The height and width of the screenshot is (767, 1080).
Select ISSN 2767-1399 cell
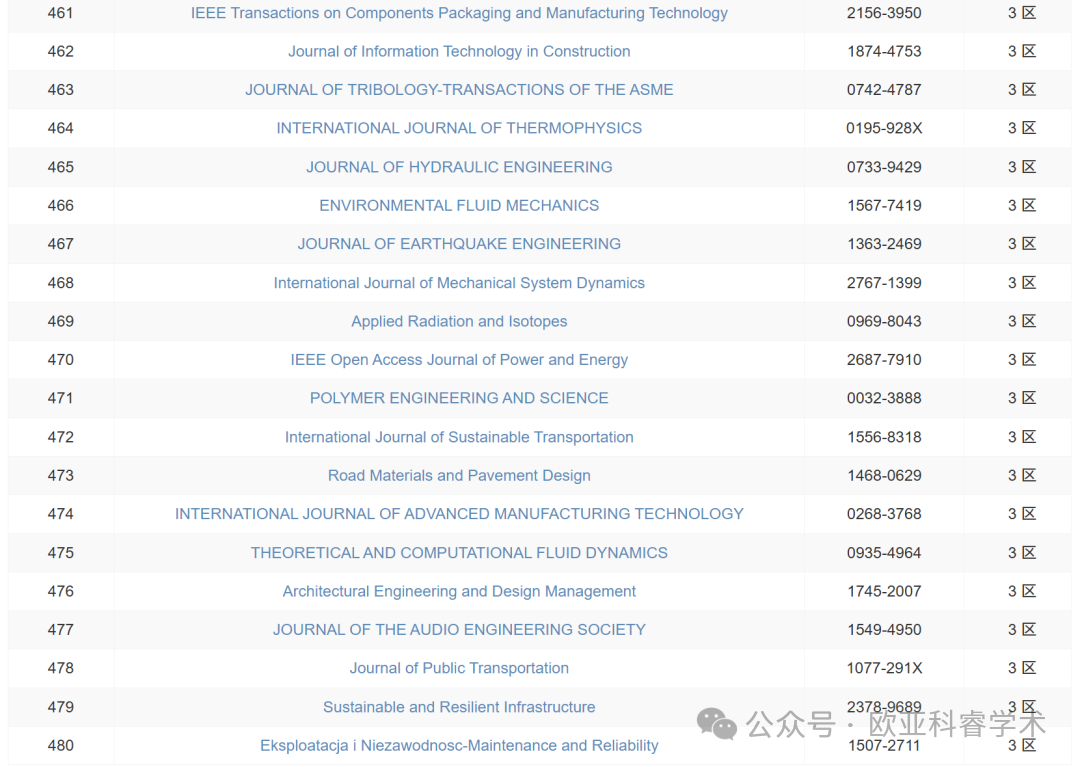coord(884,283)
